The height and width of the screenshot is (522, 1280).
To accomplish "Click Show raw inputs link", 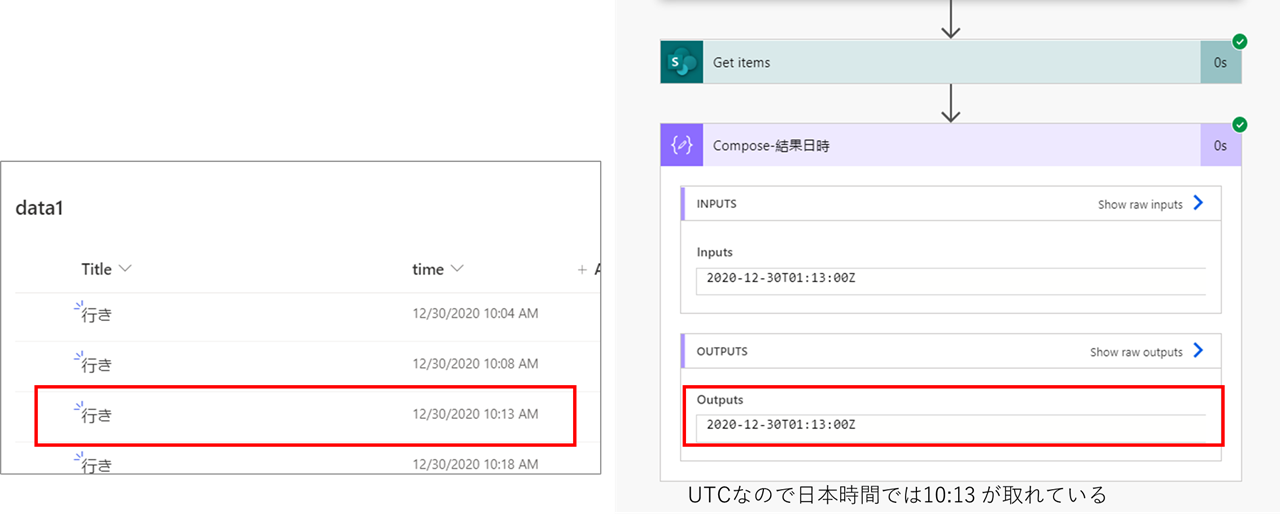I will point(1150,204).
